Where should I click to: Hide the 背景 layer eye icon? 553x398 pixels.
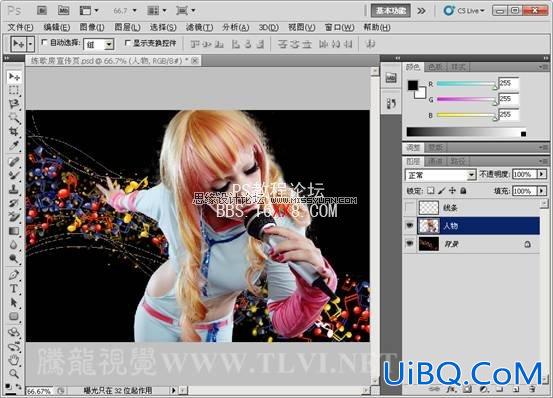[x=409, y=244]
